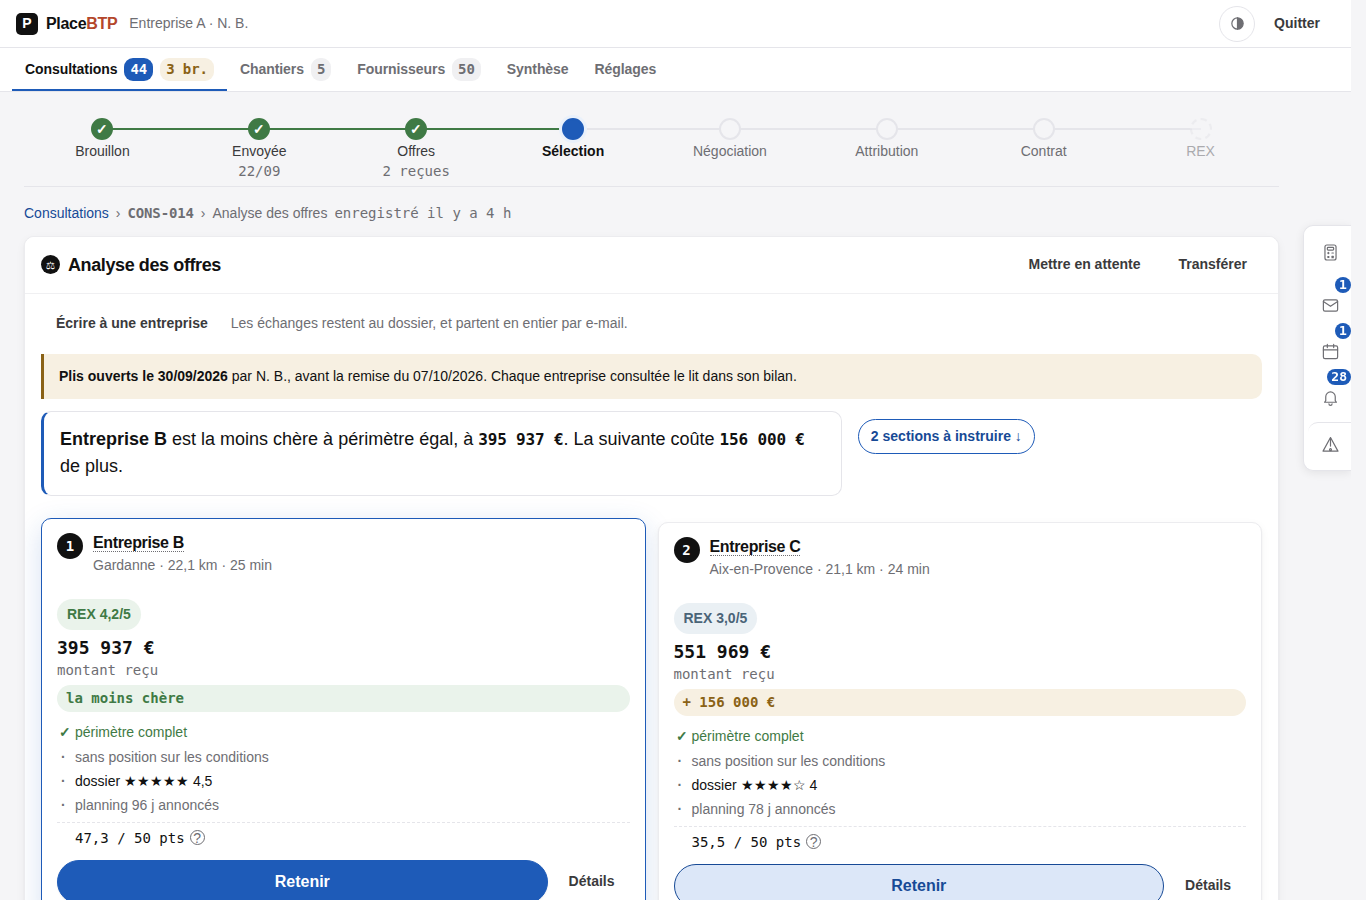Switch to the Chantiers tab
Viewport: 1366px width, 900px height.
(285, 69)
